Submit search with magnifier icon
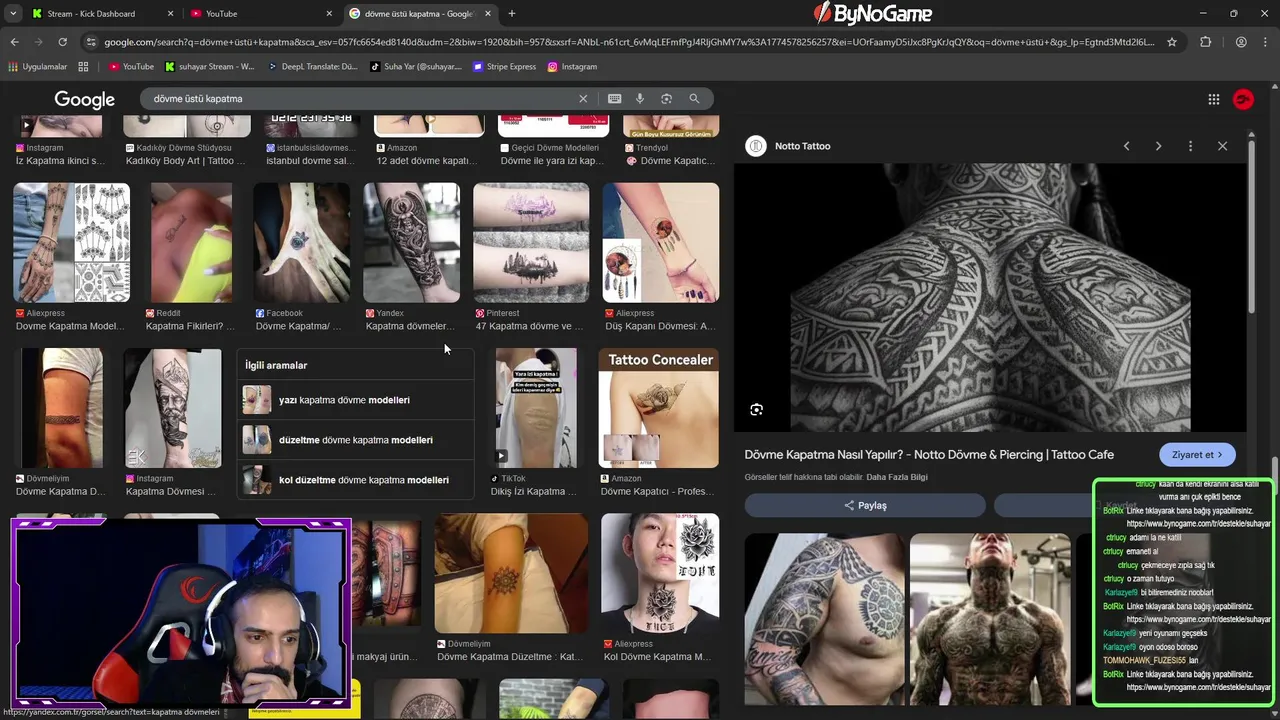The height and width of the screenshot is (720, 1280). click(x=694, y=99)
